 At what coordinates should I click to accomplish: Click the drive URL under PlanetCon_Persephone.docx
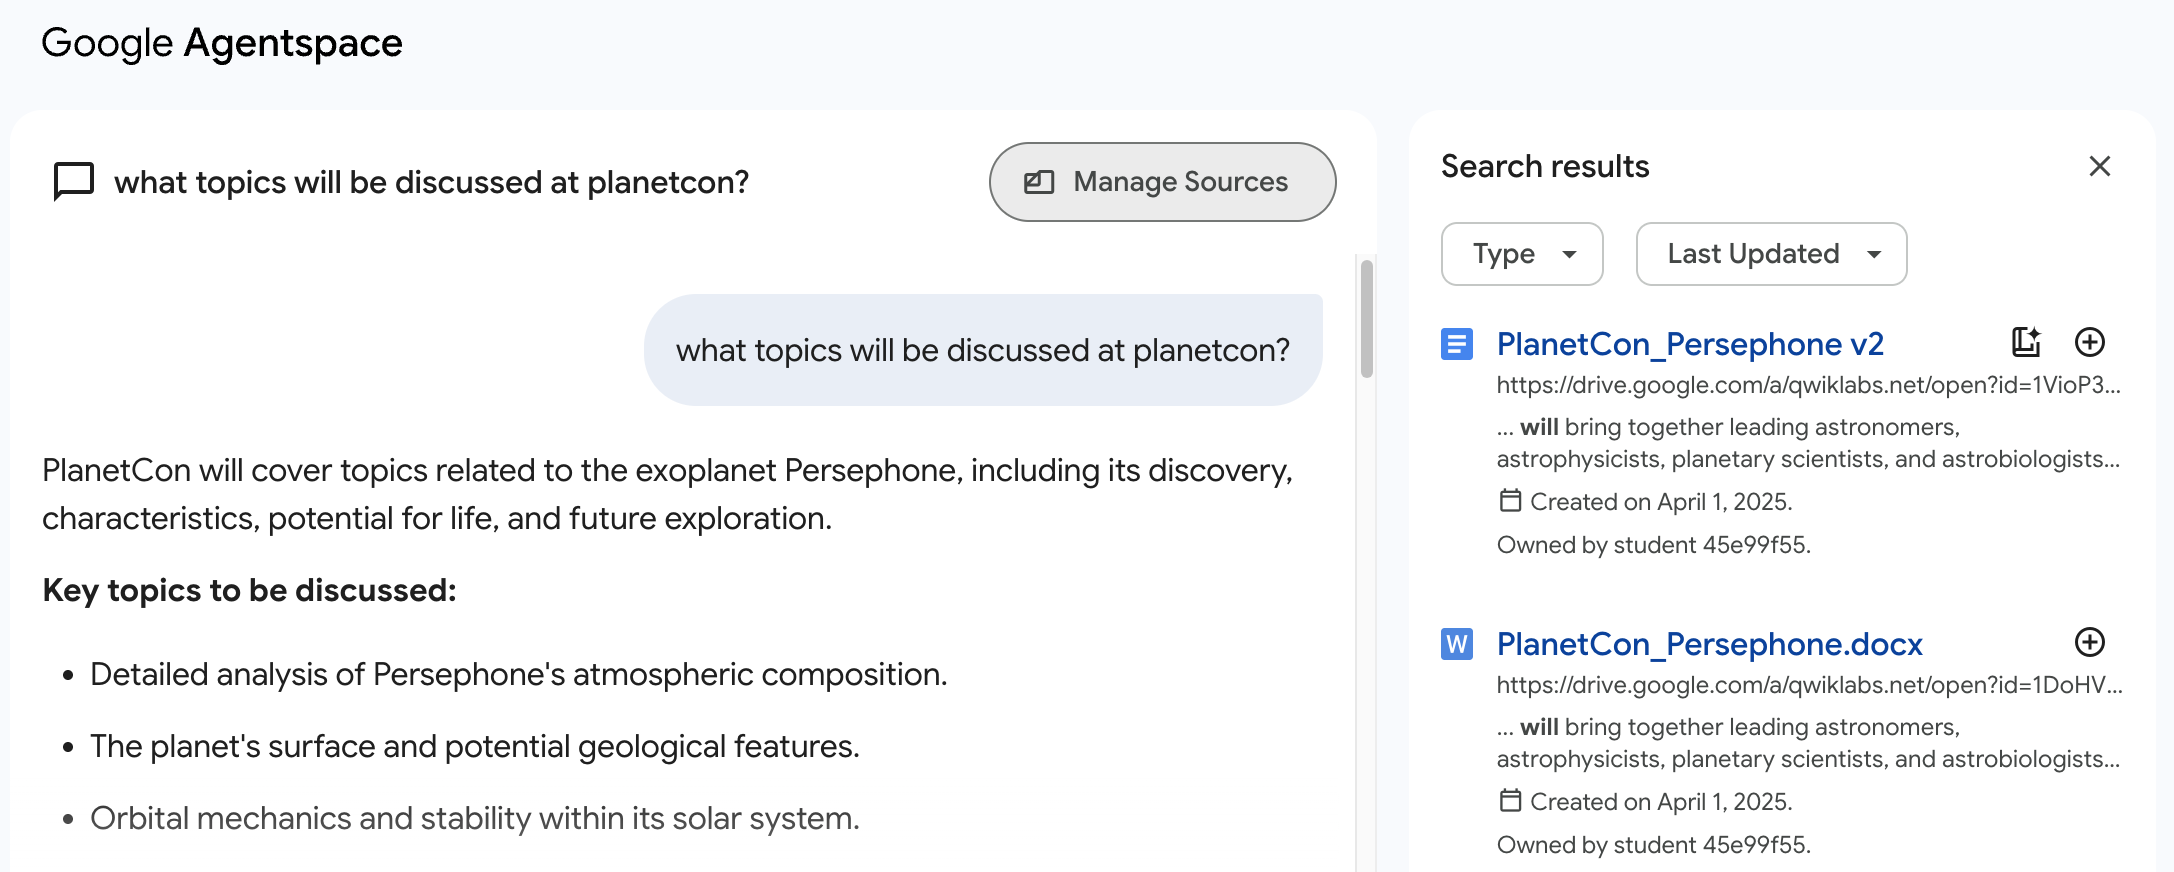coord(1809,685)
